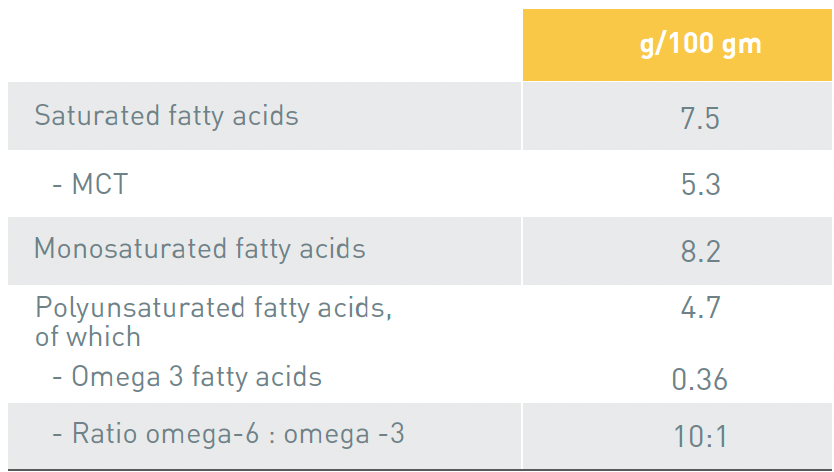Click the word Ratio in the last row

[x=105, y=435]
